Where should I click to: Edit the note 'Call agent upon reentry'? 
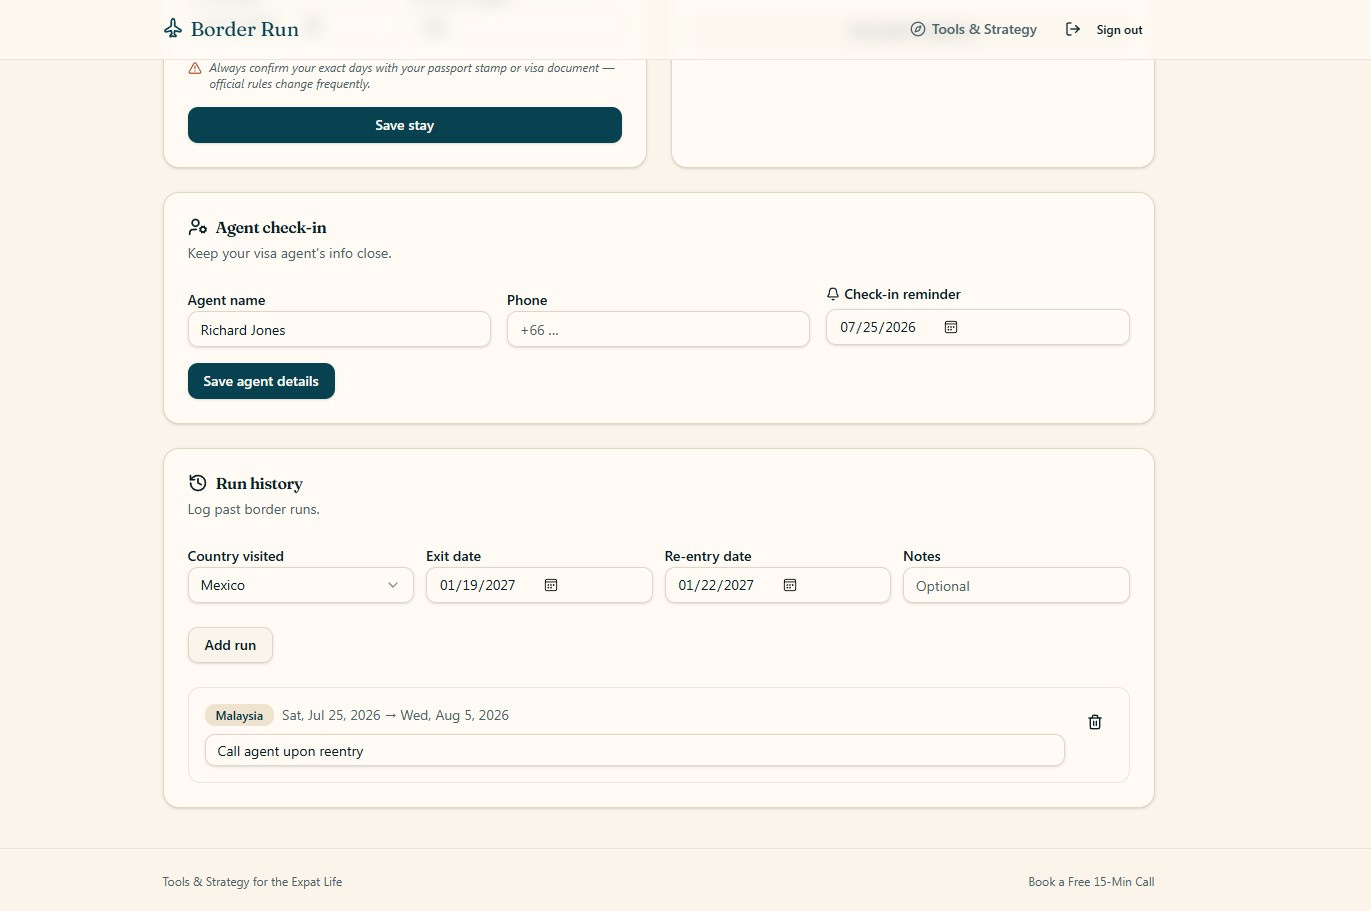635,751
